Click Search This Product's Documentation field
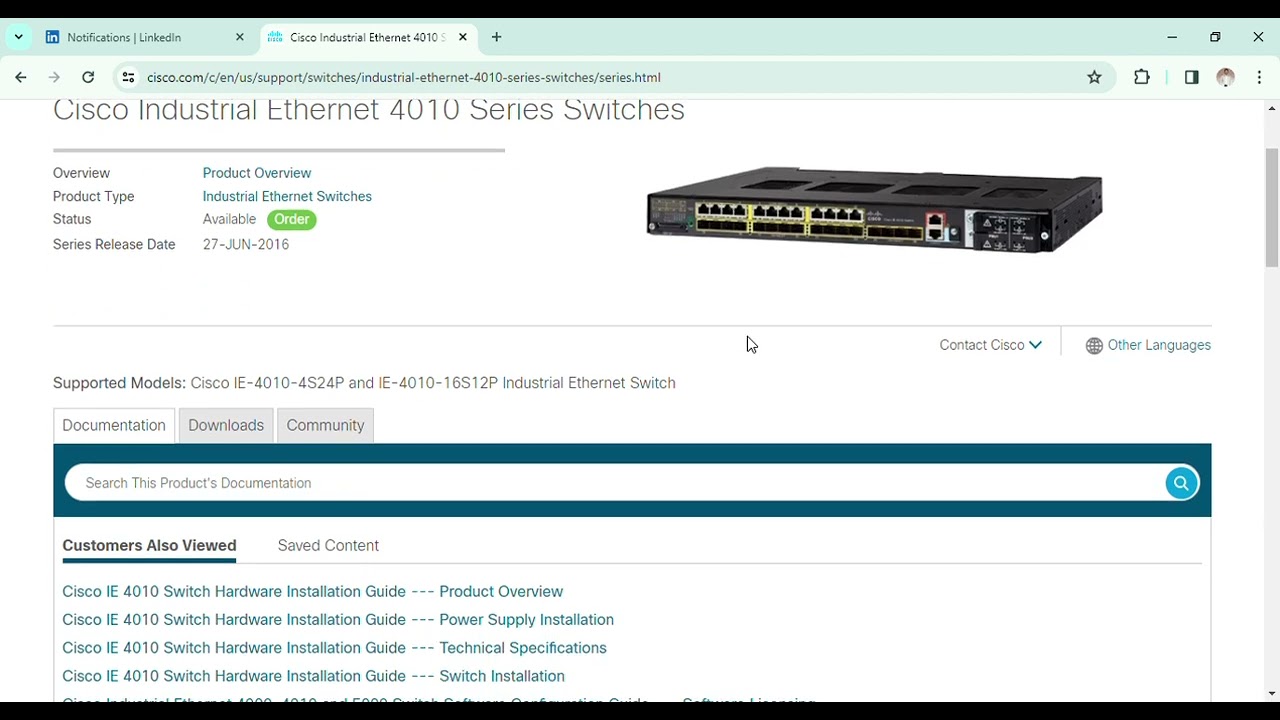Screen dimensions: 1280x720 pos(615,483)
